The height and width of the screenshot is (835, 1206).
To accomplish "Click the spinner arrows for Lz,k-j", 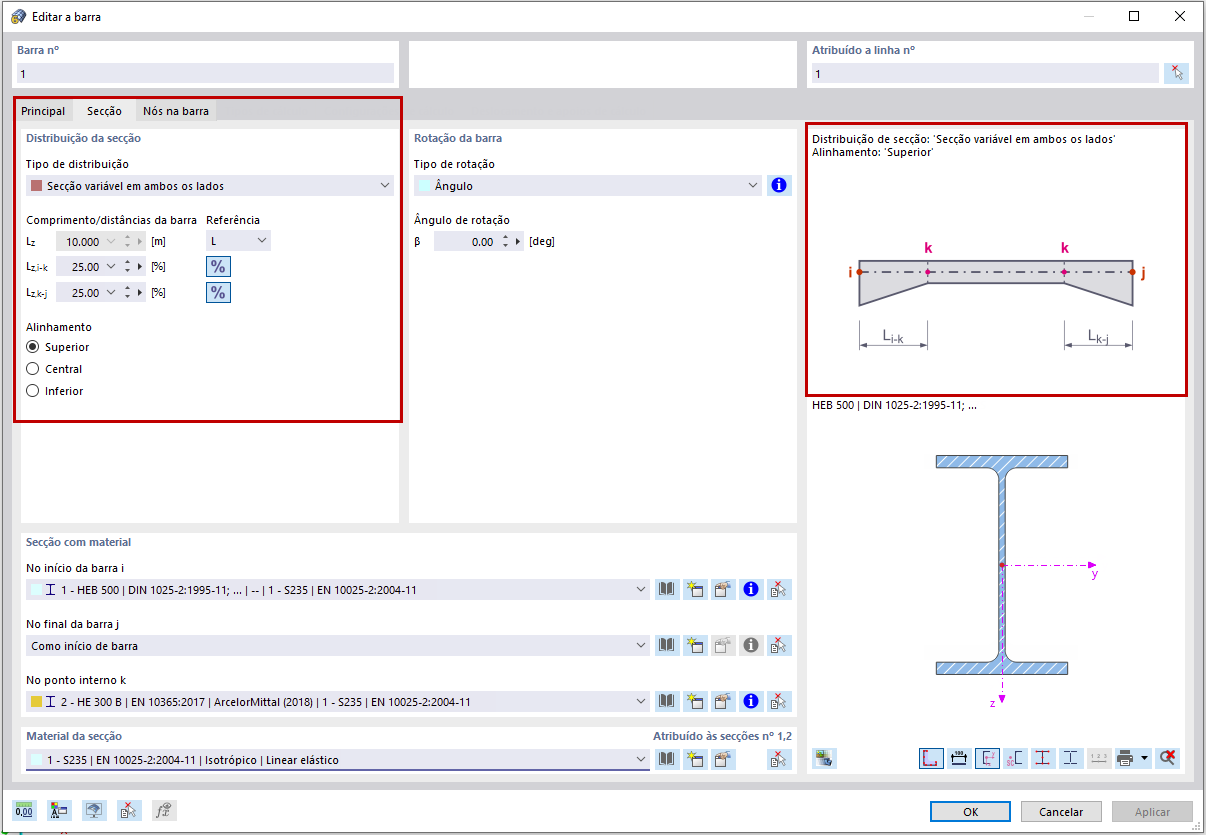I will (127, 293).
